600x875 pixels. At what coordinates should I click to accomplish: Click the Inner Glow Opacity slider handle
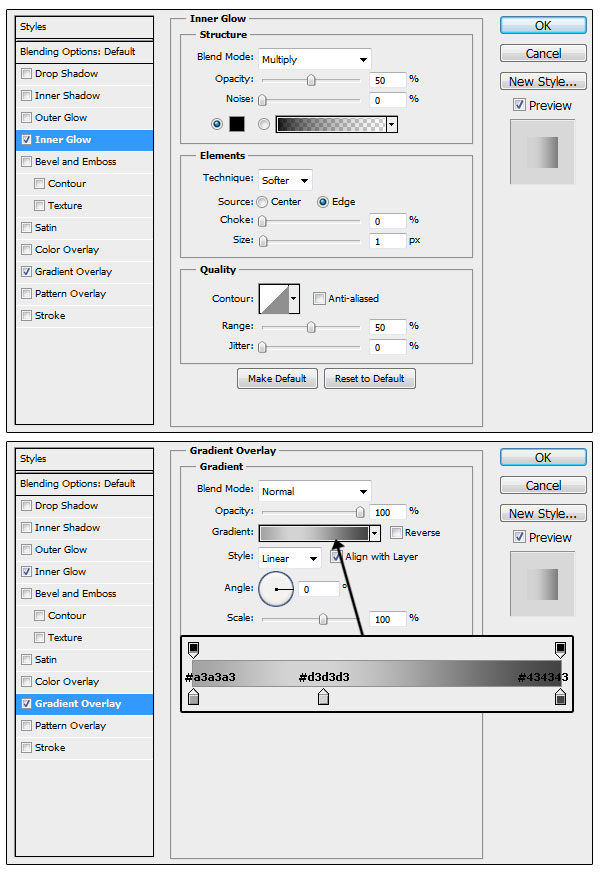pyautogui.click(x=311, y=80)
